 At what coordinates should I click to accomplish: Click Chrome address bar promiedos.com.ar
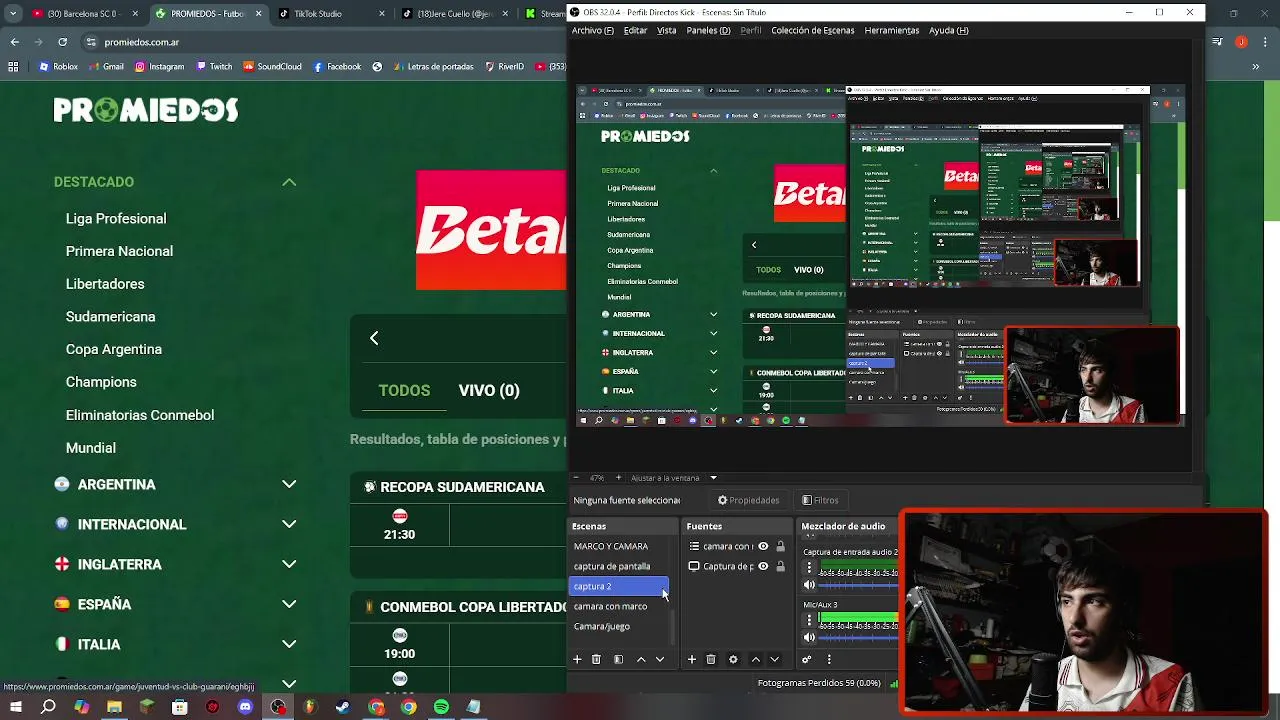(142, 42)
